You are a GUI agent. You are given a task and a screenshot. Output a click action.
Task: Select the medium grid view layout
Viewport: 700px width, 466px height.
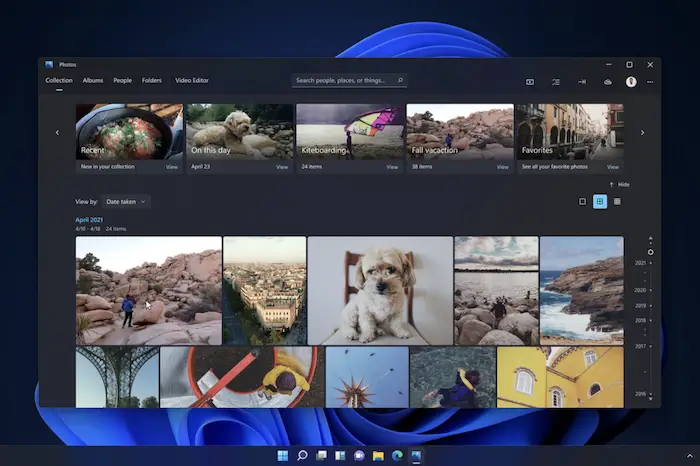[x=600, y=201]
